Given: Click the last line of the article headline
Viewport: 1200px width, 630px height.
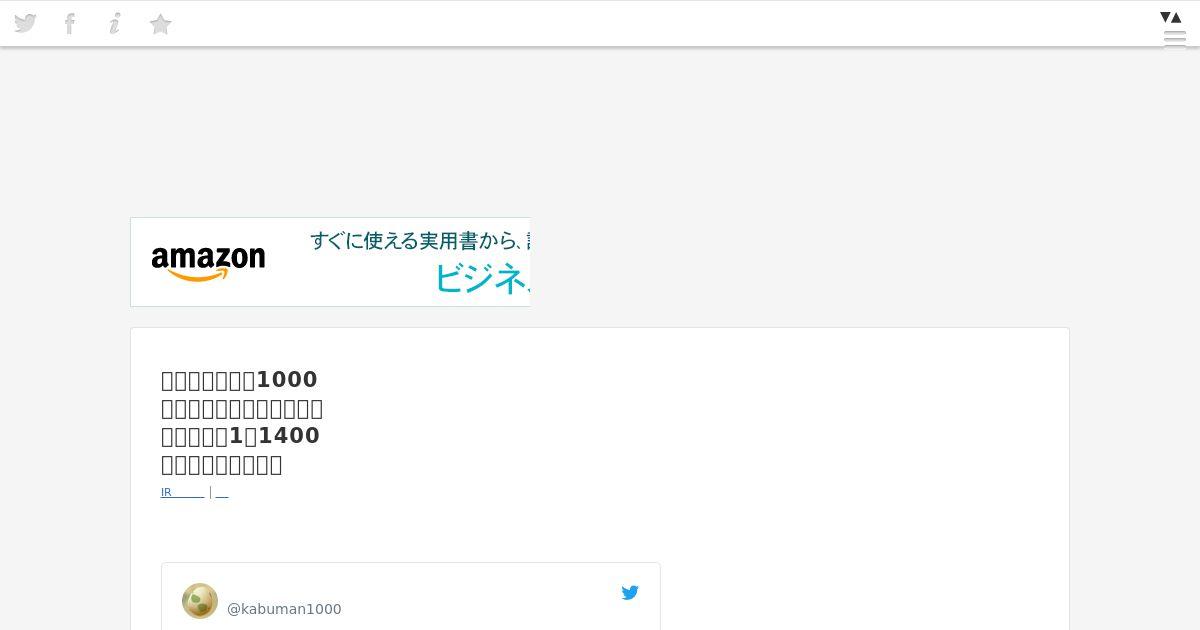Looking at the screenshot, I should click(x=222, y=464).
